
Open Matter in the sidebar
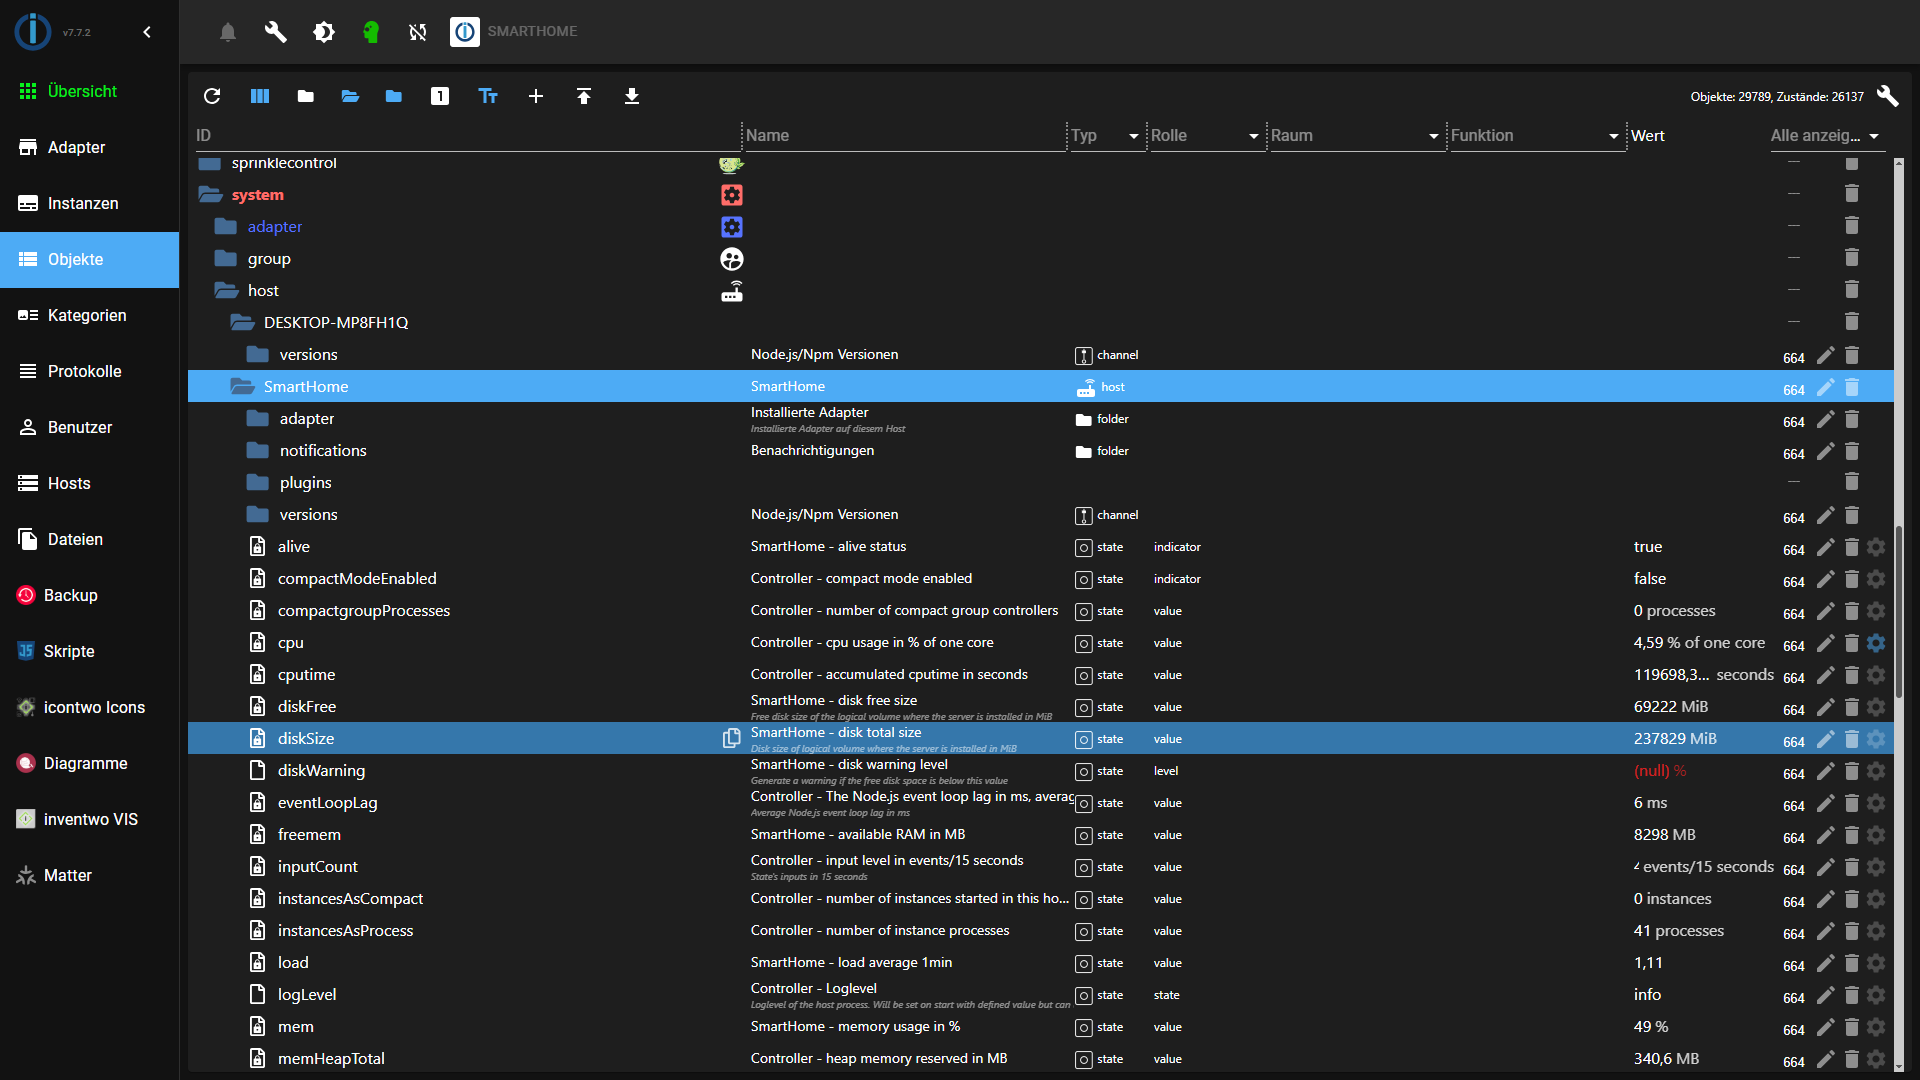click(x=90, y=875)
